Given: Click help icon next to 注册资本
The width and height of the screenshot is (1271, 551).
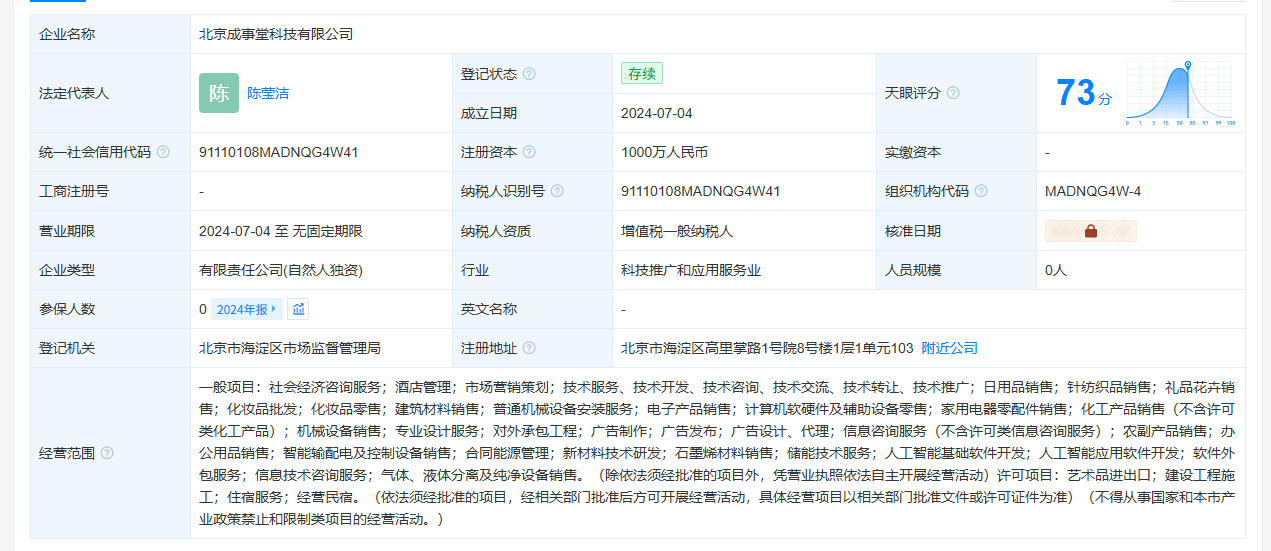Looking at the screenshot, I should tap(529, 152).
